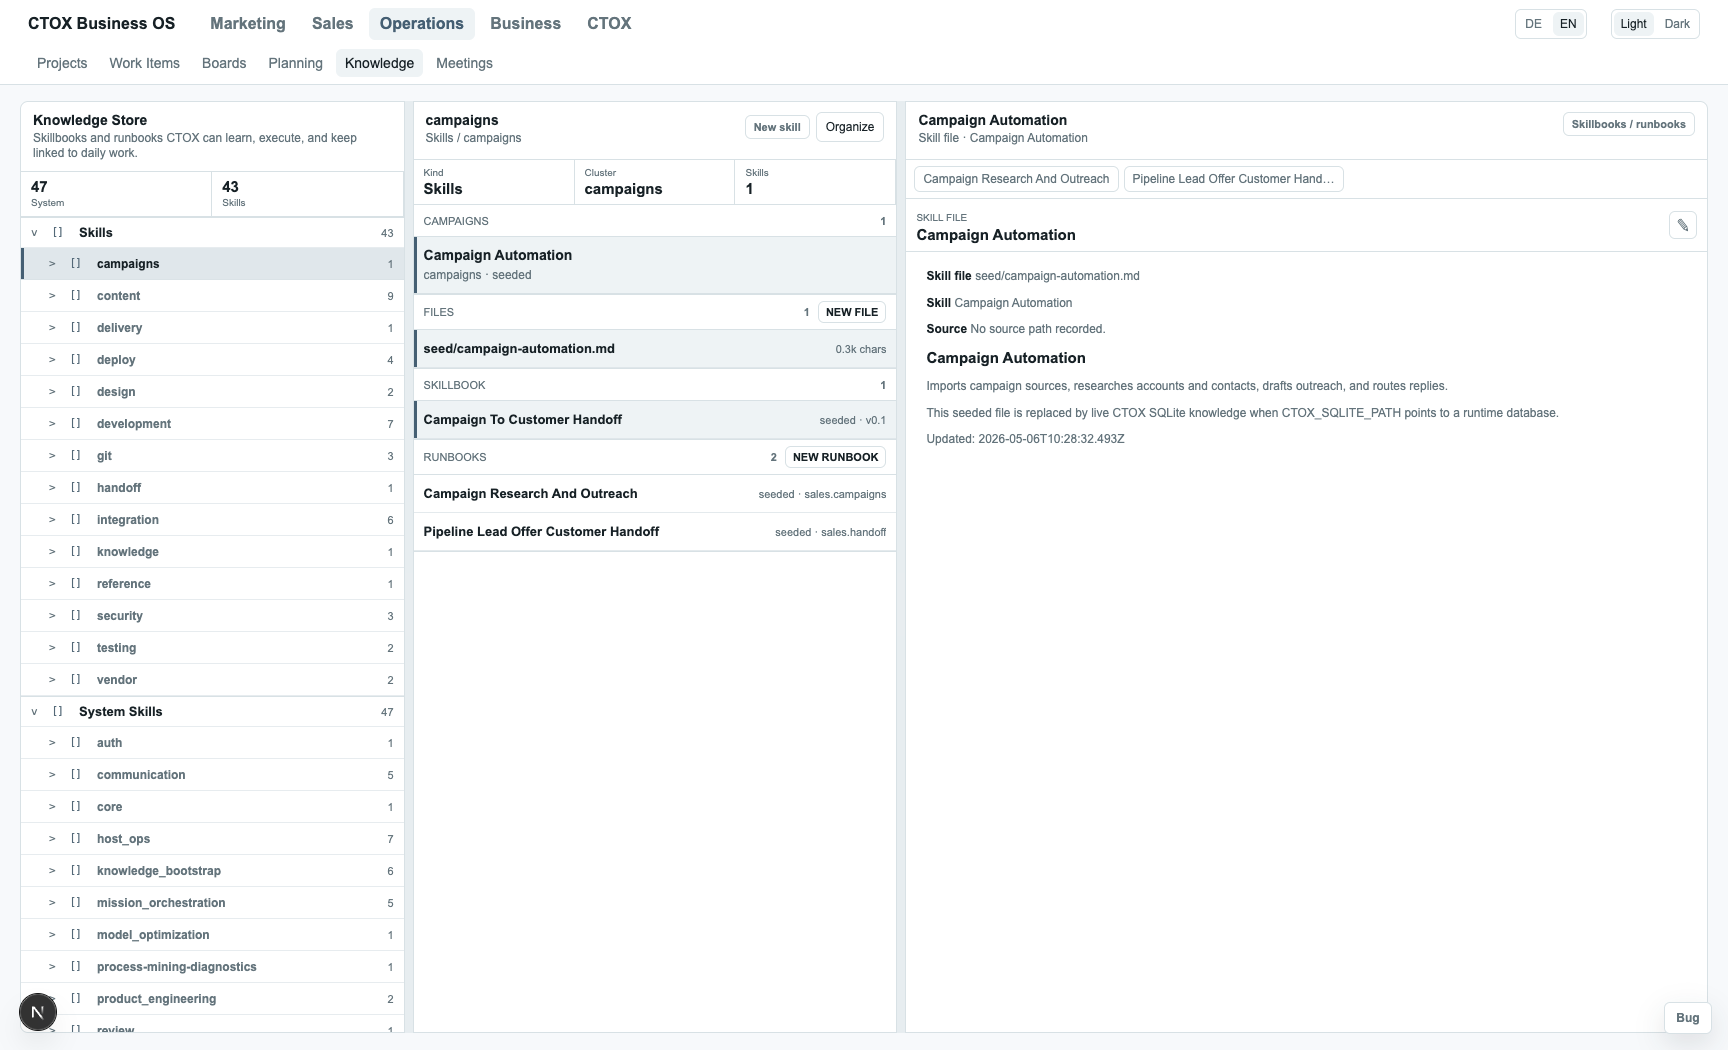This screenshot has height=1050, width=1728.
Task: Select Dark theme
Action: tap(1677, 24)
